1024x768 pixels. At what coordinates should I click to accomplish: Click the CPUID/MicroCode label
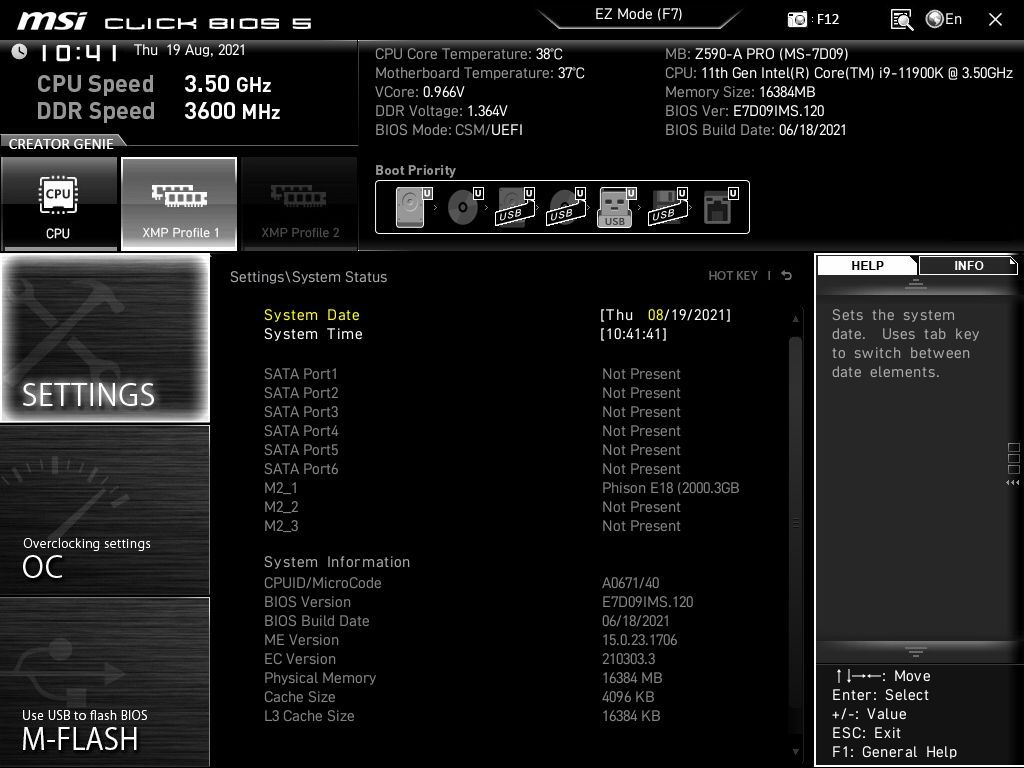tap(323, 583)
